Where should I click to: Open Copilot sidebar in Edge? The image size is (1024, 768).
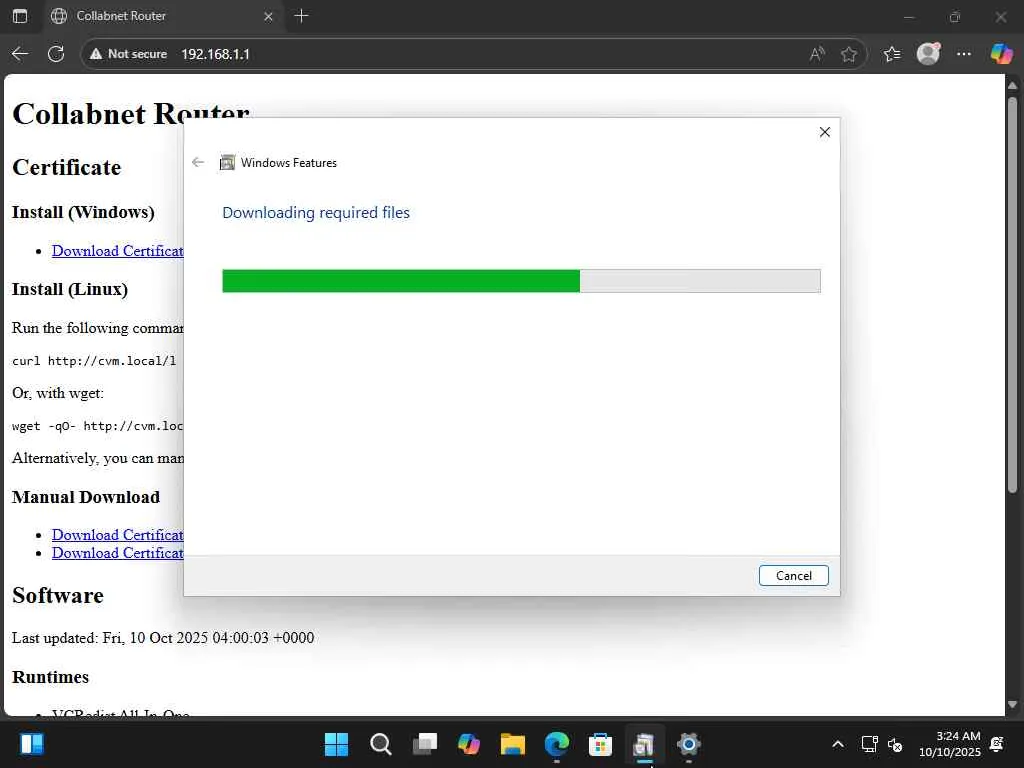point(1001,54)
